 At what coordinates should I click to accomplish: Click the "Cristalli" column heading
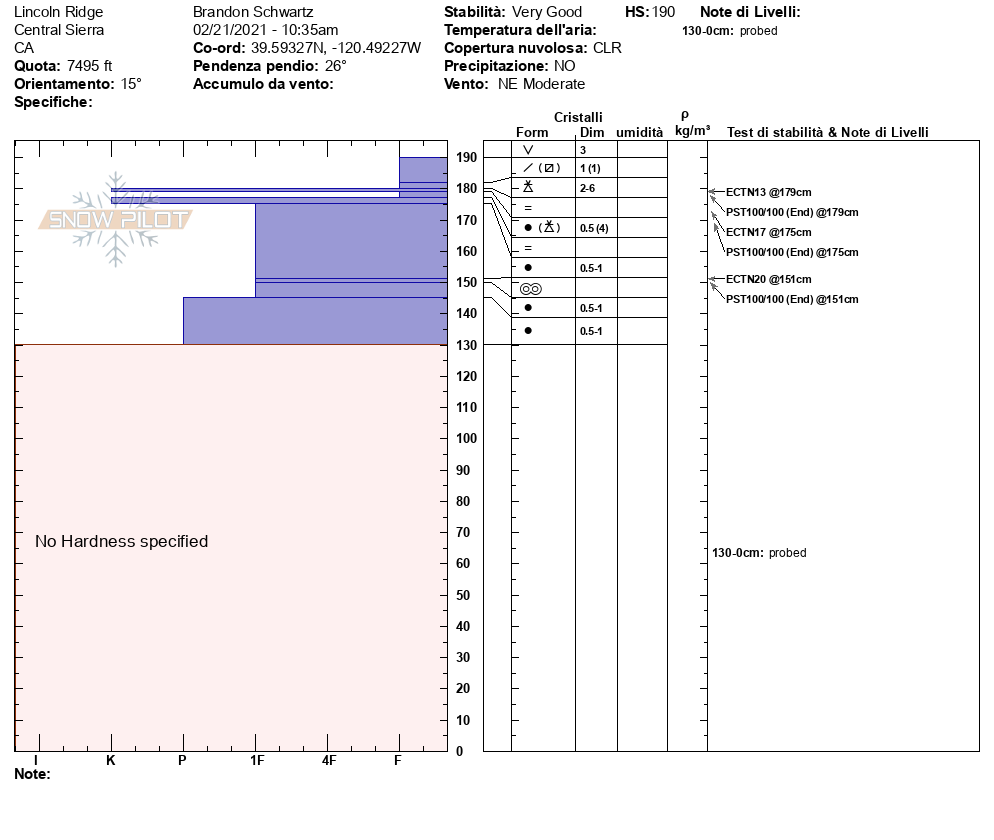tap(578, 117)
